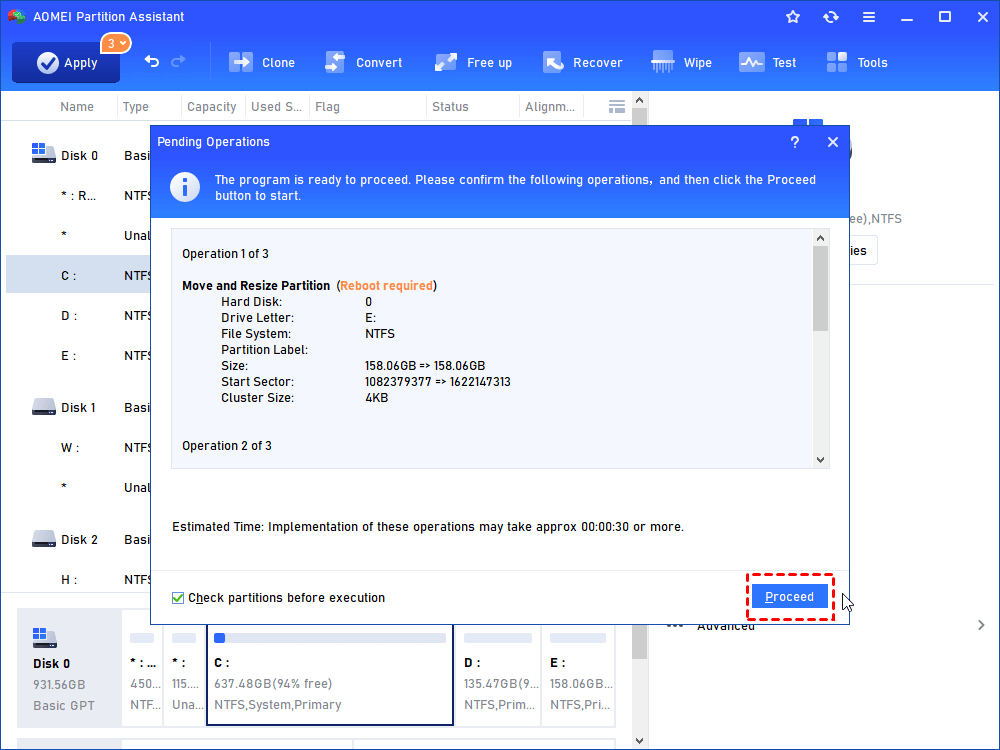Open the Test tool
This screenshot has height=750, width=1000.
(x=768, y=62)
